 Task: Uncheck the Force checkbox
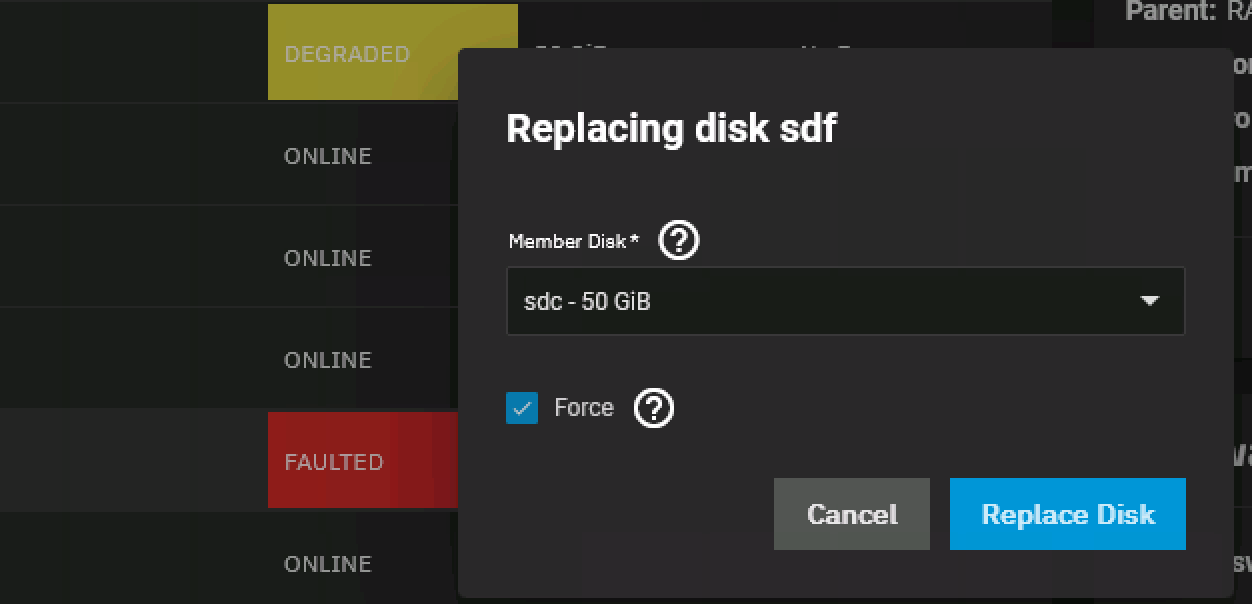[x=522, y=408]
